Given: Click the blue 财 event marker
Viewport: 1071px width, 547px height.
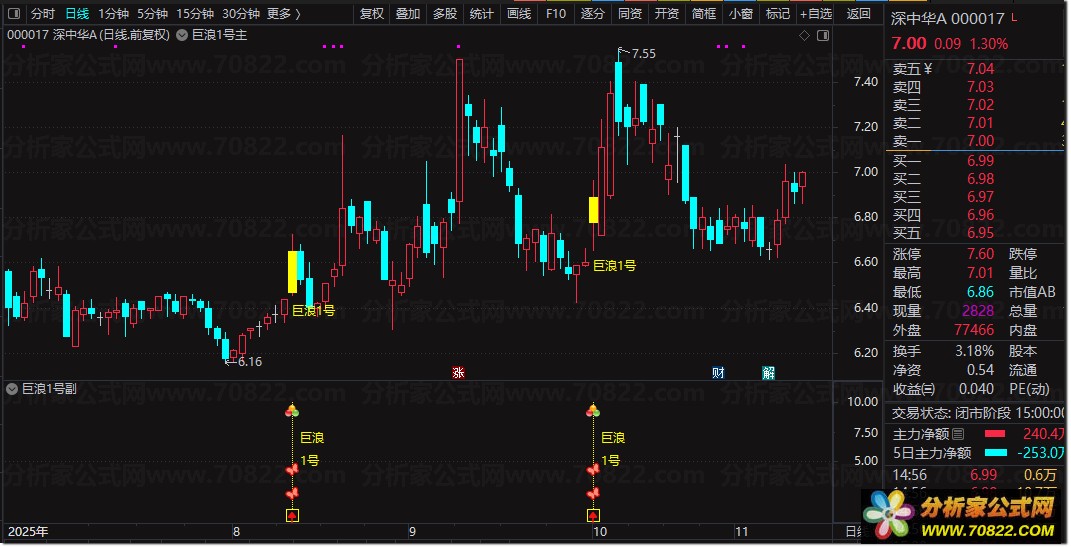Looking at the screenshot, I should point(718,373).
